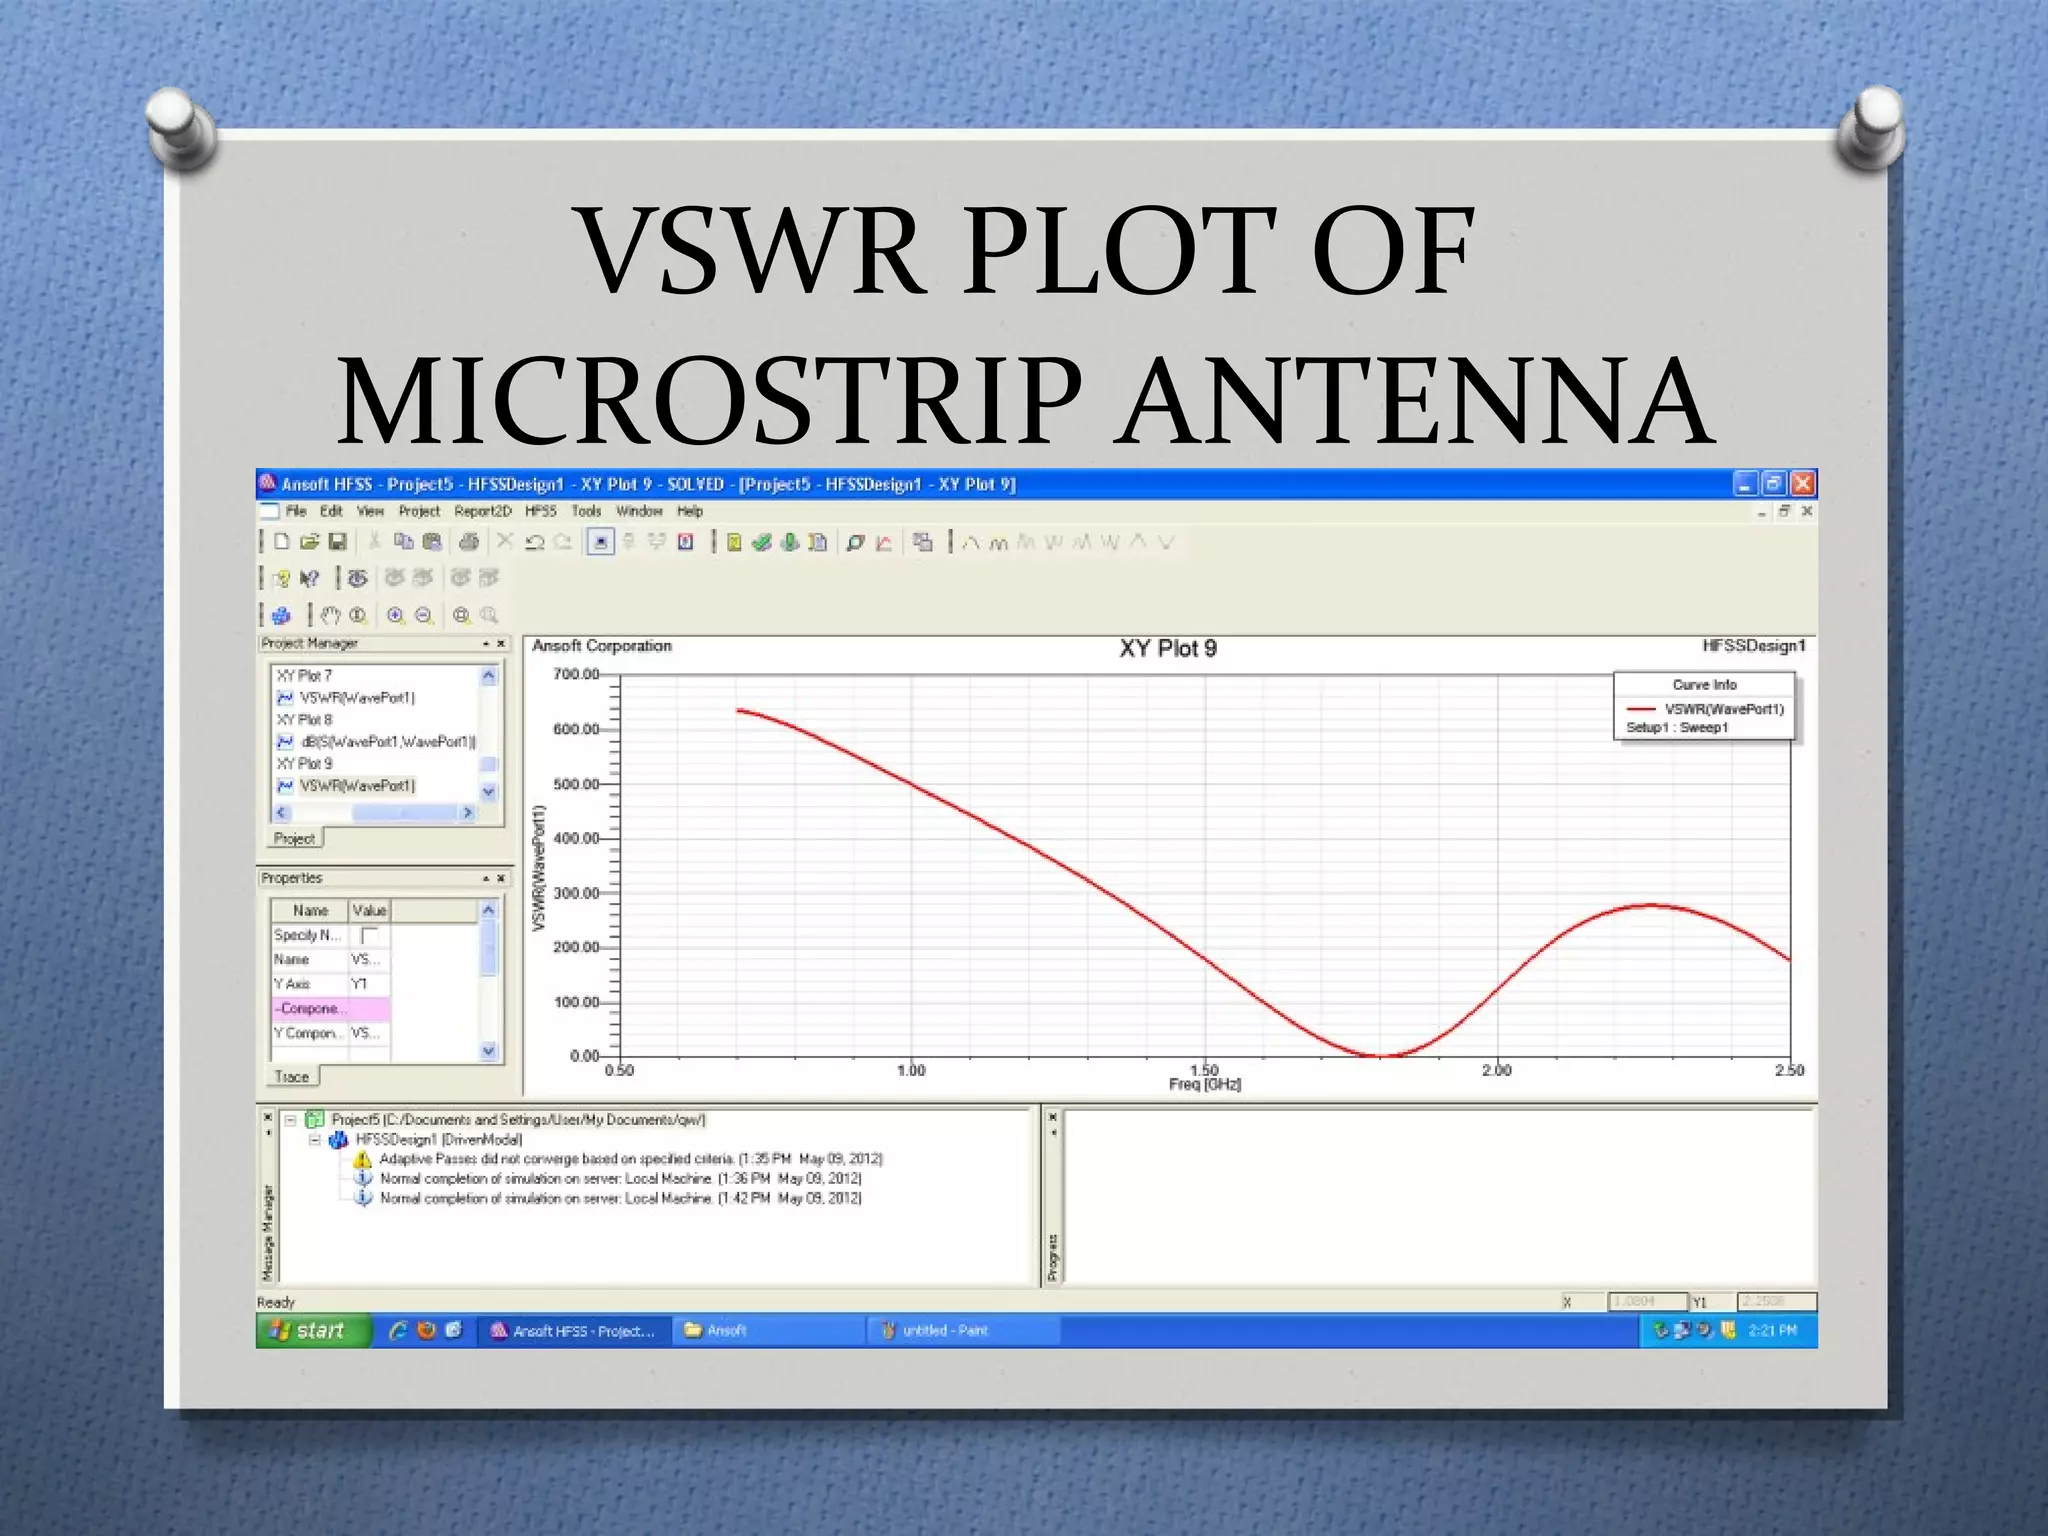Click the Internet Explorer quick launch icon

pyautogui.click(x=398, y=1330)
